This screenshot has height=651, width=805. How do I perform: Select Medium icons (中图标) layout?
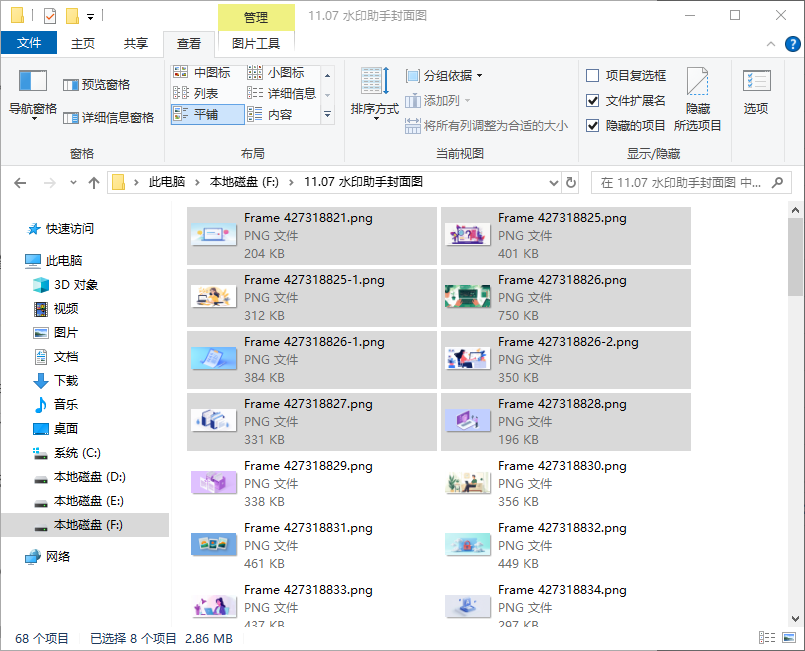(202, 72)
